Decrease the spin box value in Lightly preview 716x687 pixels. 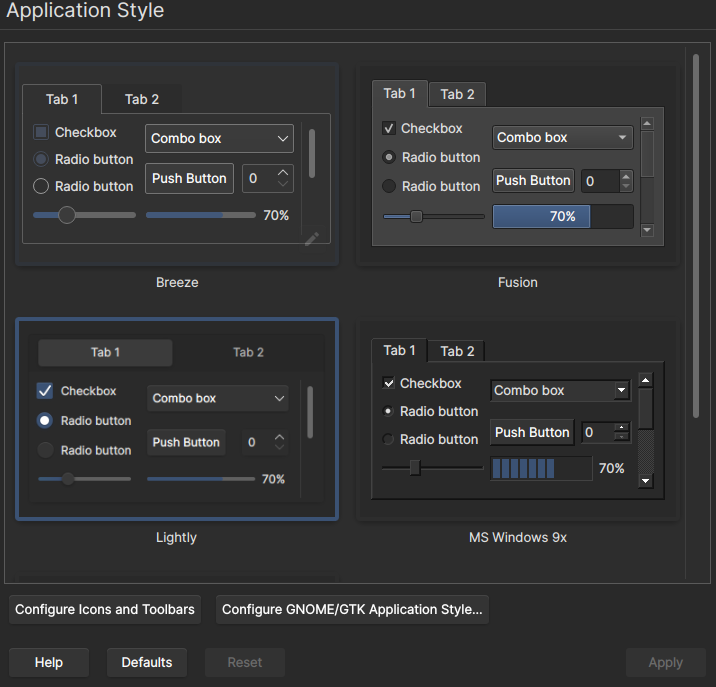pos(279,447)
